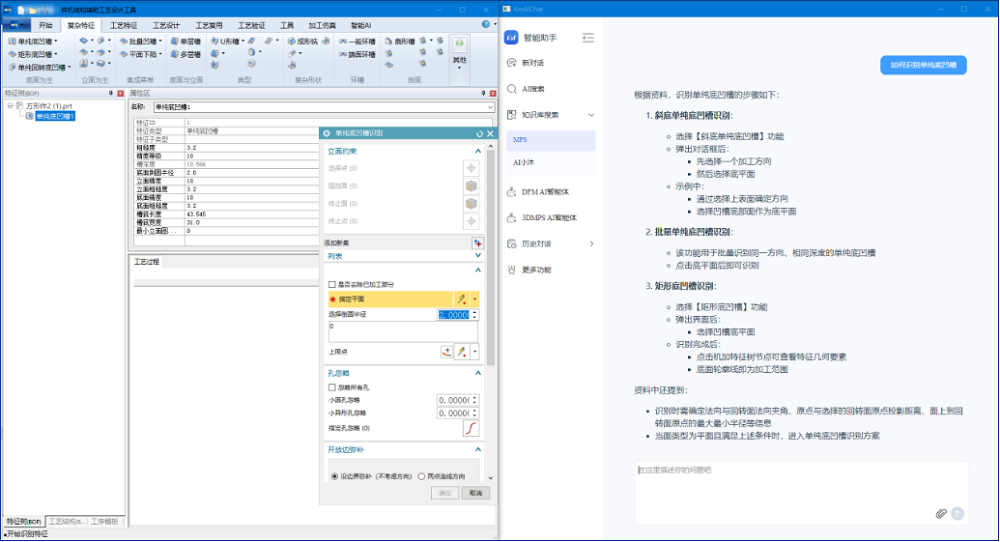
Task: Click the 选择倒圆半径 value field
Action: pos(453,314)
